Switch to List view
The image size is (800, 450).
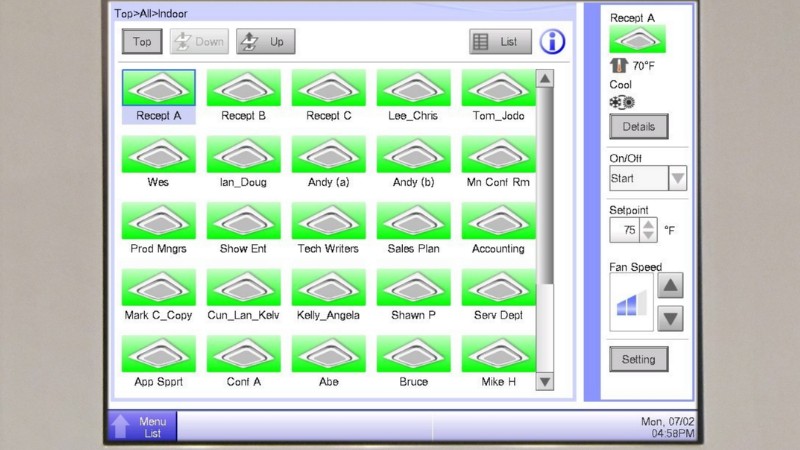tap(500, 42)
